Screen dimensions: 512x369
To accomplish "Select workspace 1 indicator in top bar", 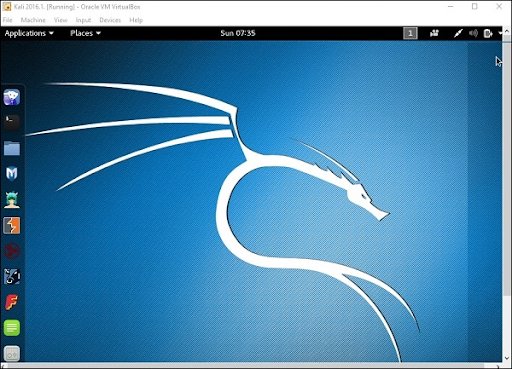I will pos(410,33).
